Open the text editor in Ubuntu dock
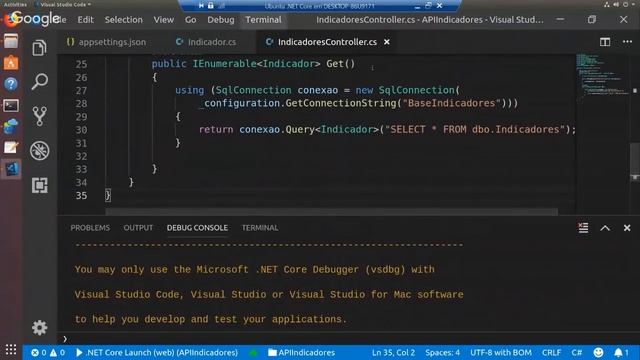The height and width of the screenshot is (360, 640). coord(11,147)
